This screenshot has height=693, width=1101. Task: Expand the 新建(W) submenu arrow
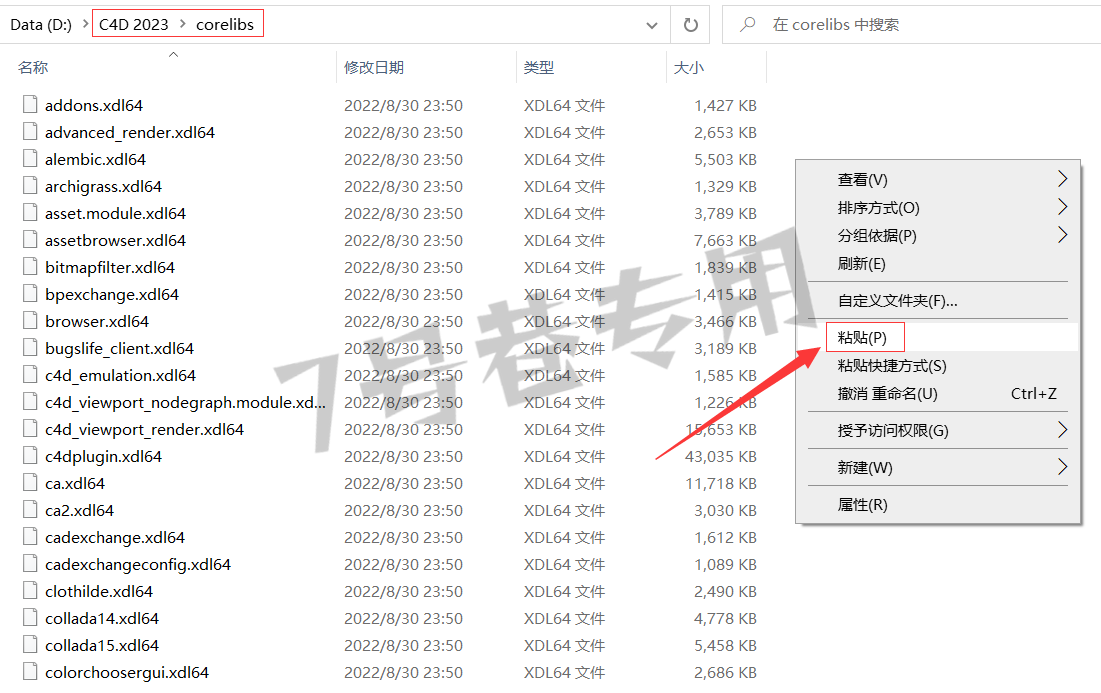1062,467
